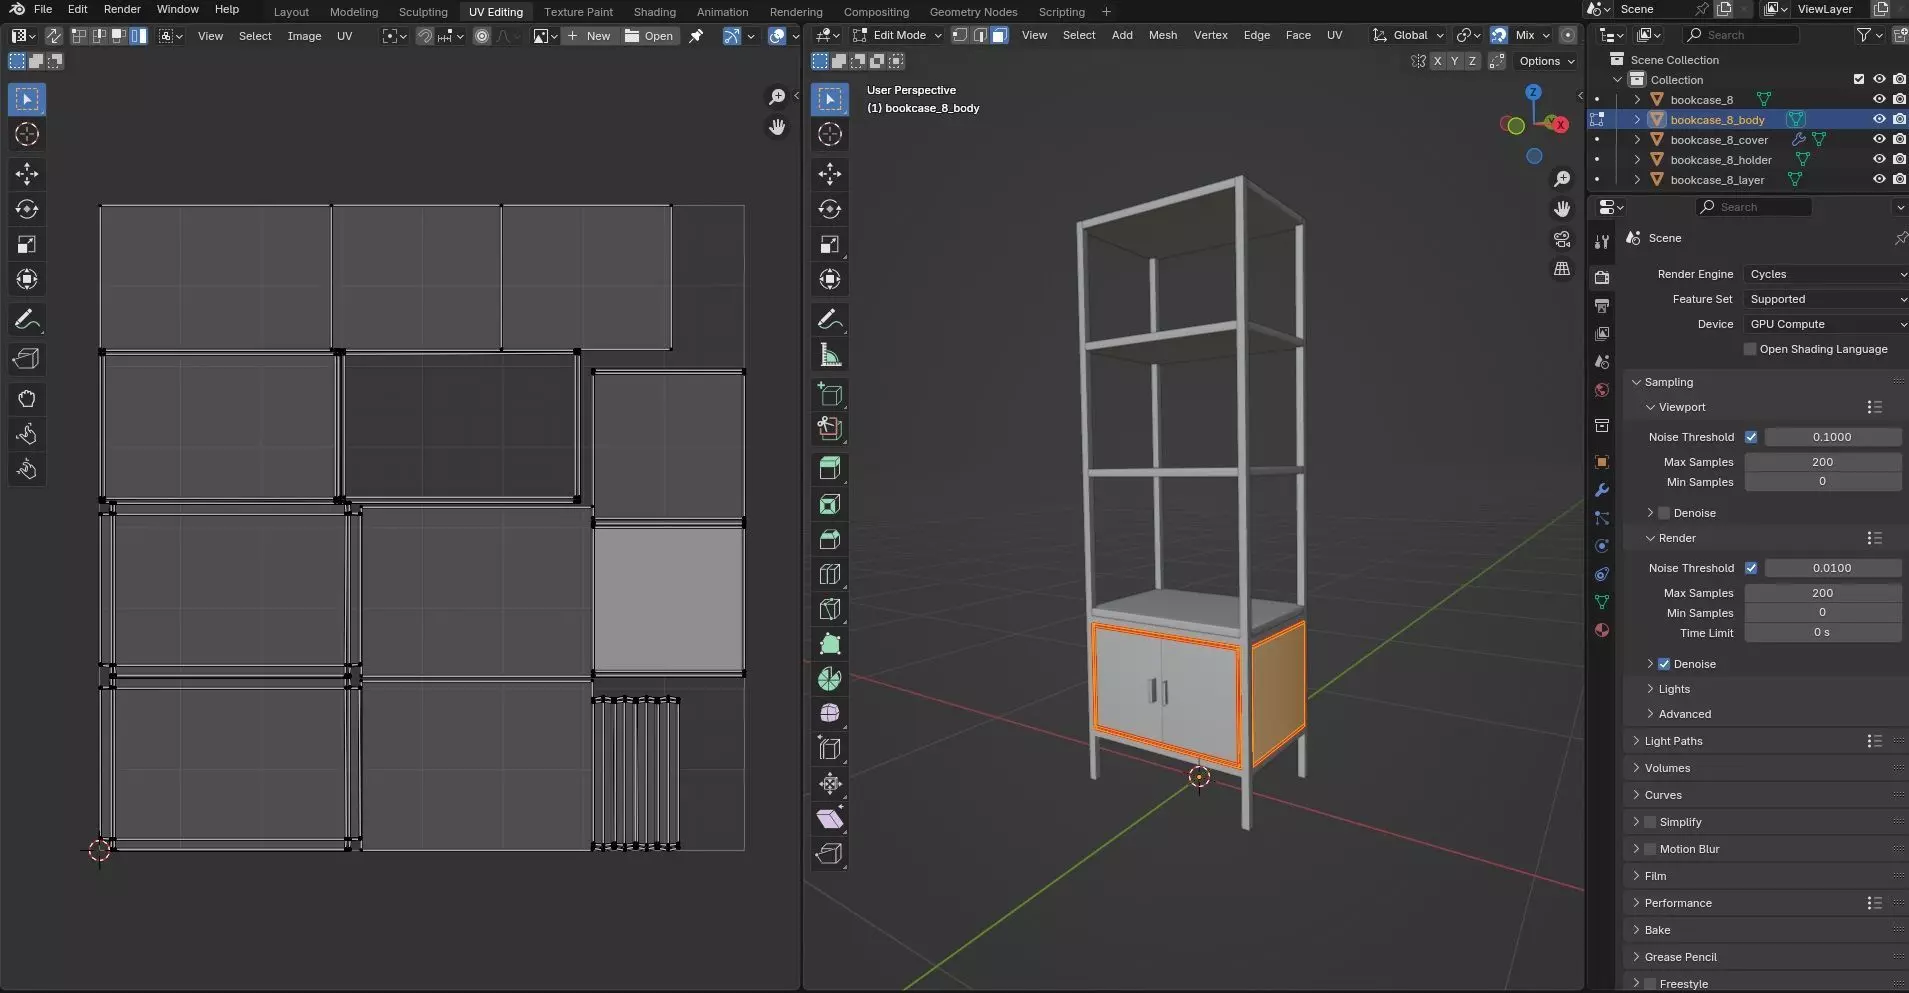Click Open image button
1909x993 pixels.
649,36
